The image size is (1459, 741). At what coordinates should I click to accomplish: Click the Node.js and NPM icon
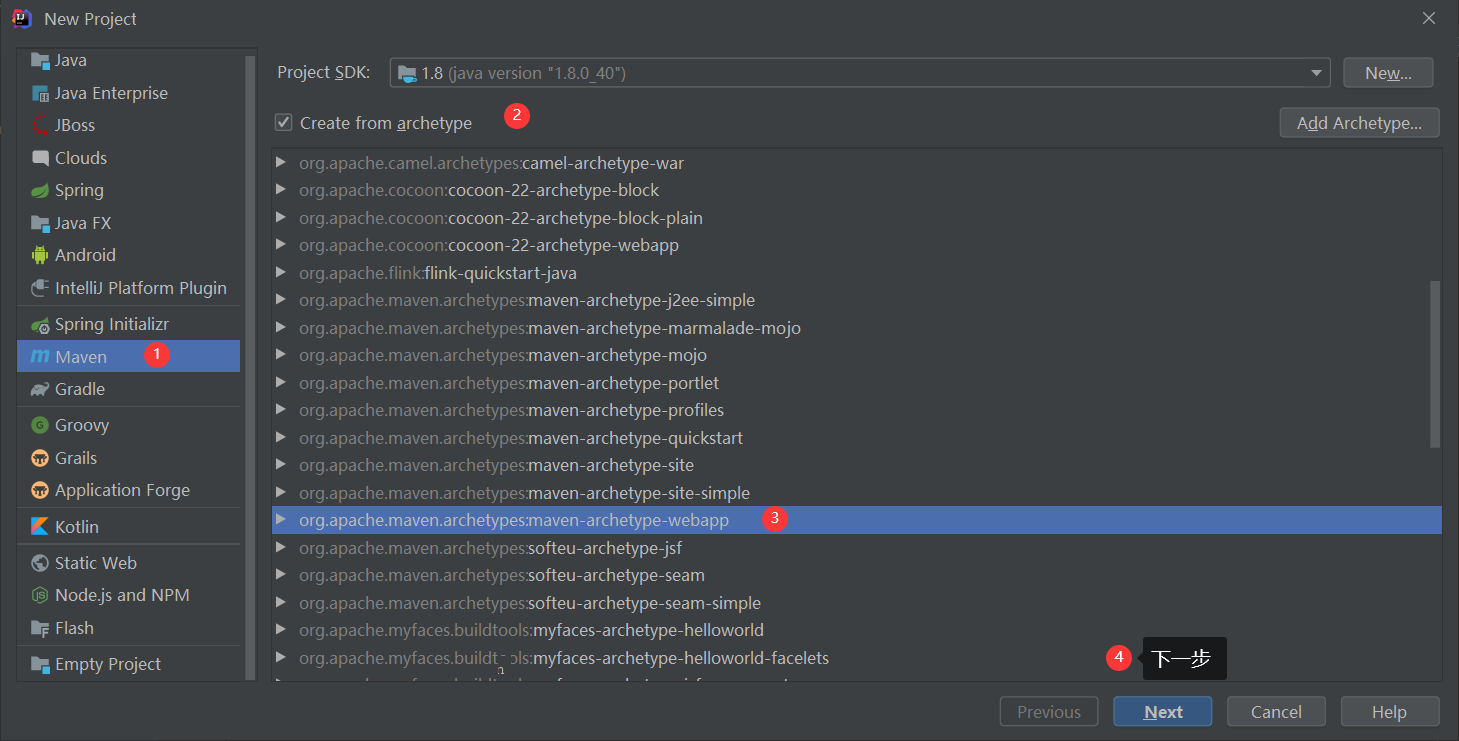[x=40, y=595]
